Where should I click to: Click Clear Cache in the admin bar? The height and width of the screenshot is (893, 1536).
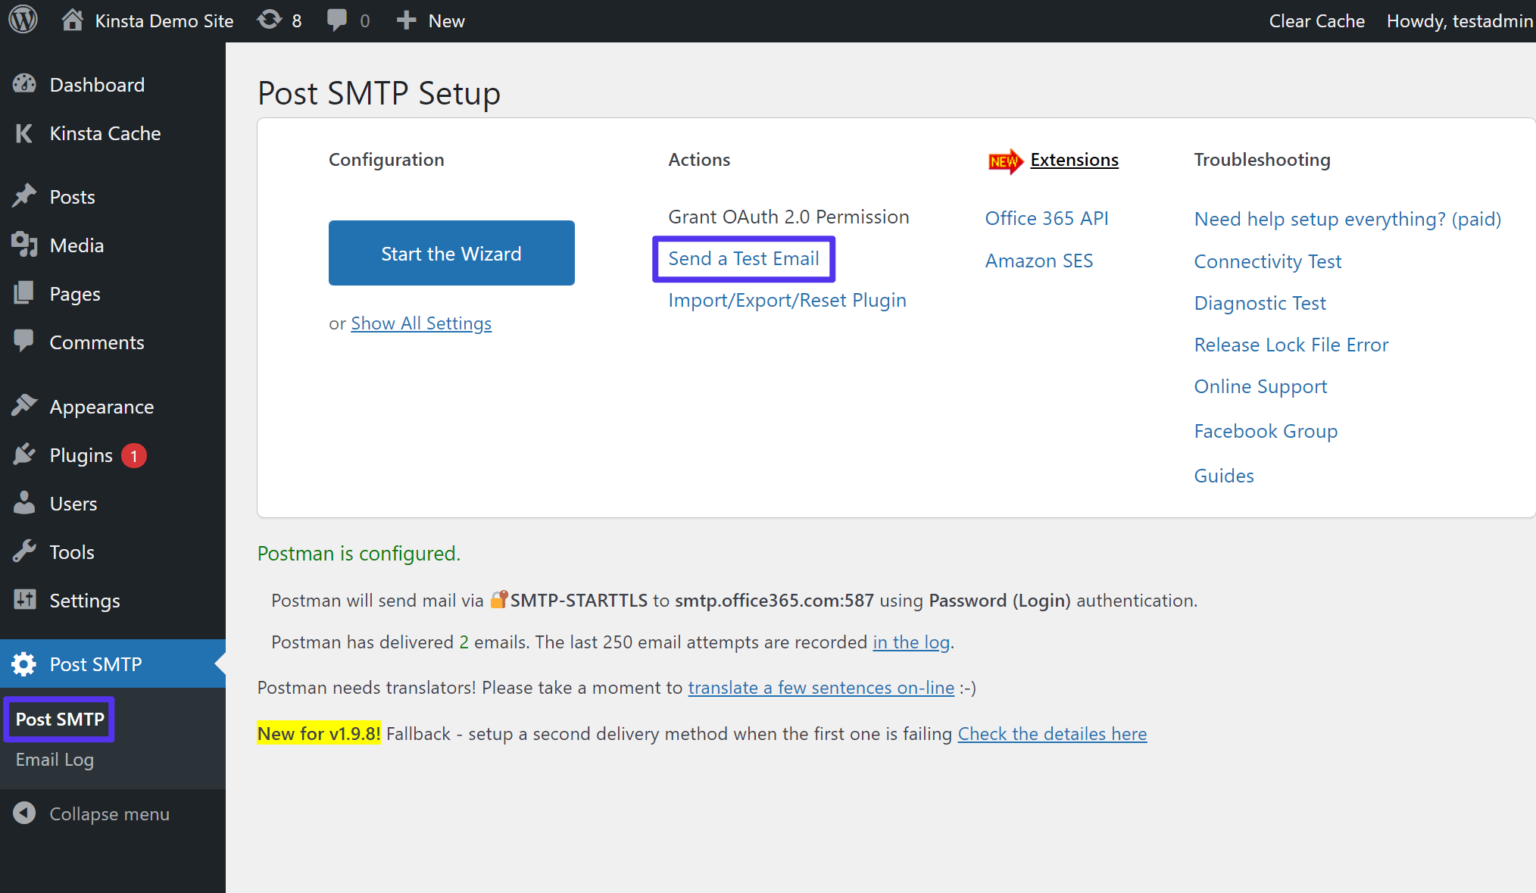[1317, 20]
